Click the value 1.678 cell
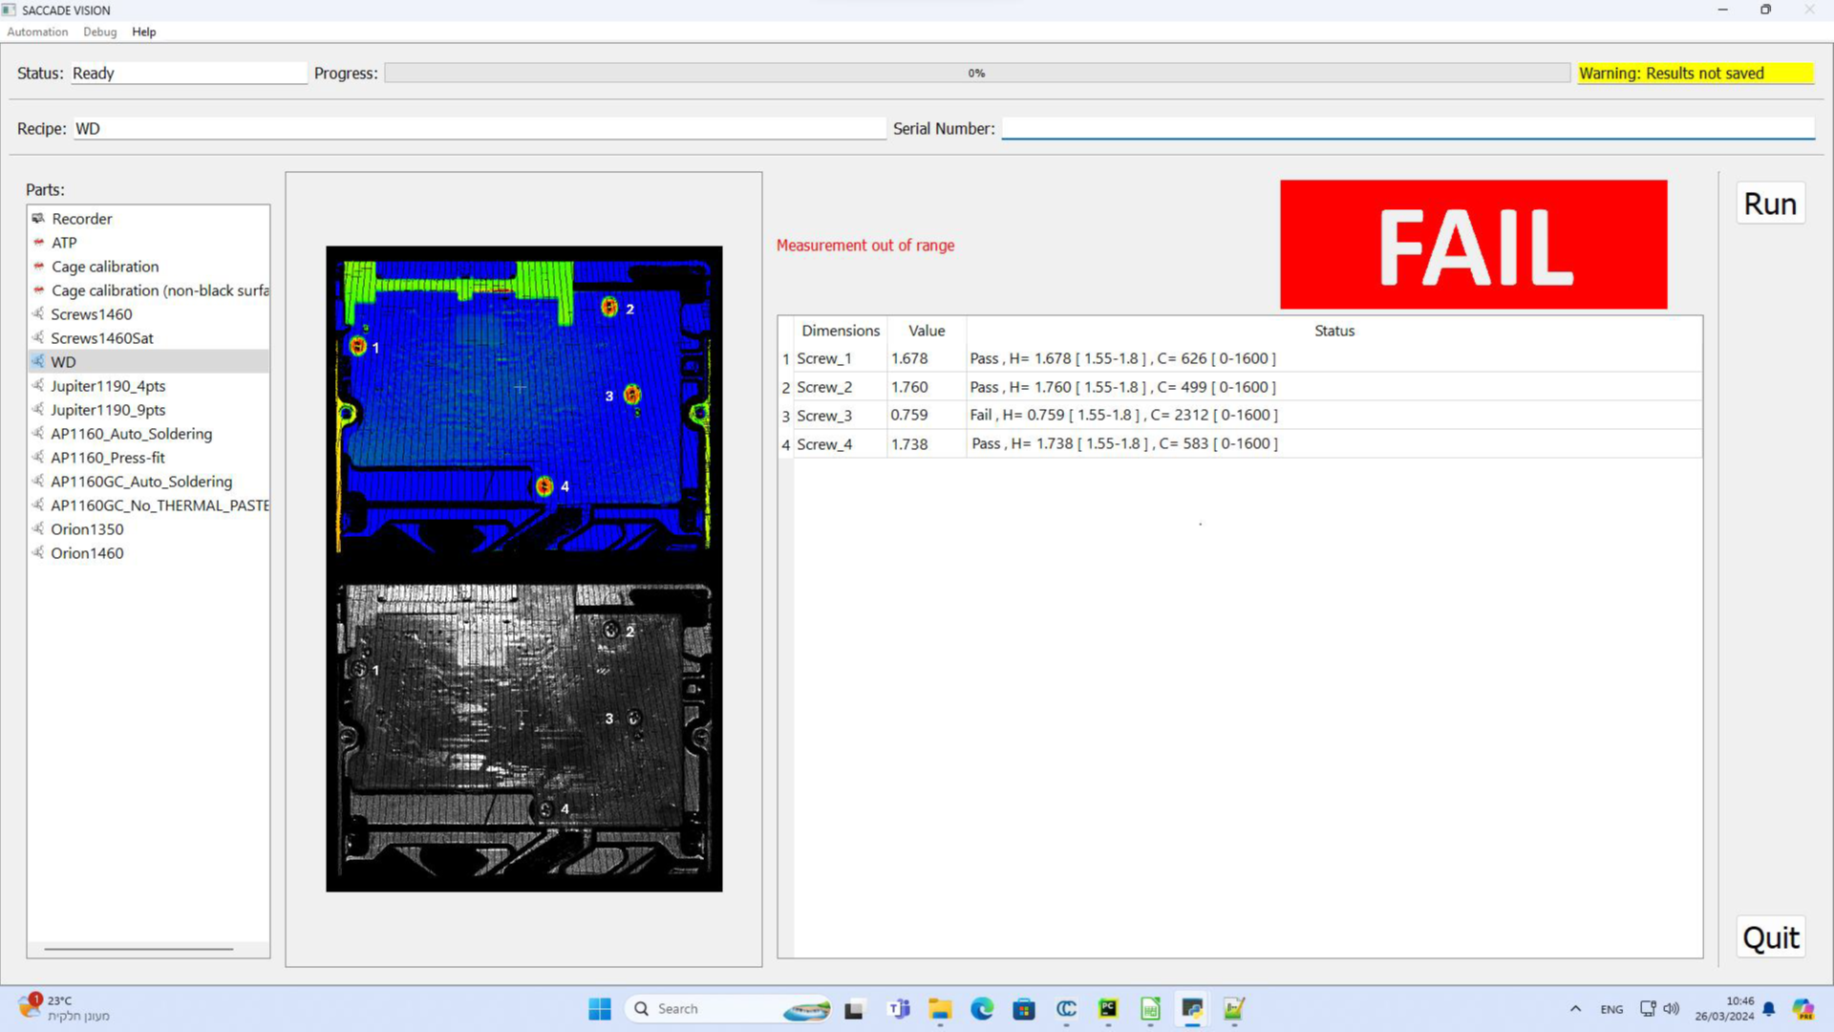 point(926,358)
